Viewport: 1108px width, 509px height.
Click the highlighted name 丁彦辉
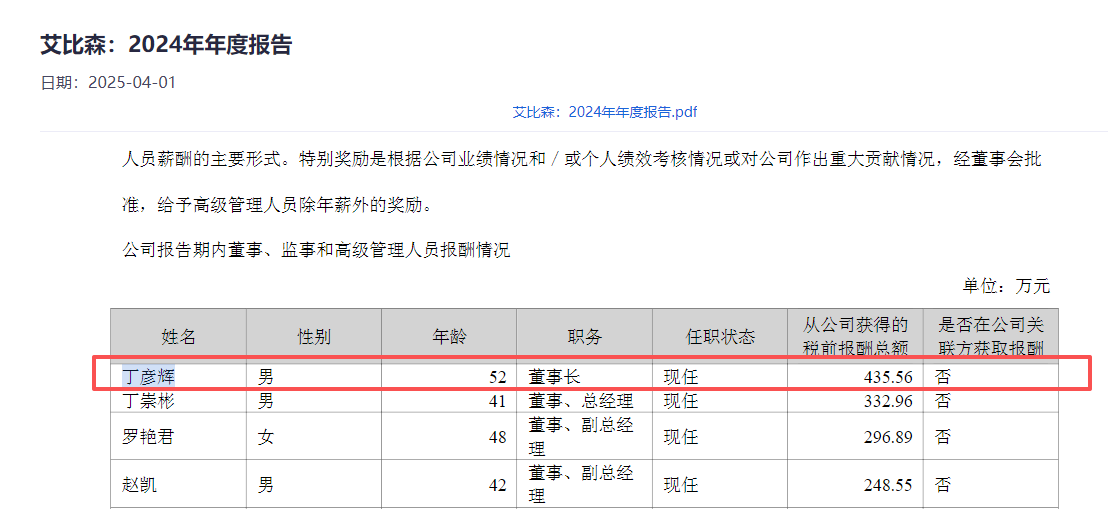pos(147,377)
